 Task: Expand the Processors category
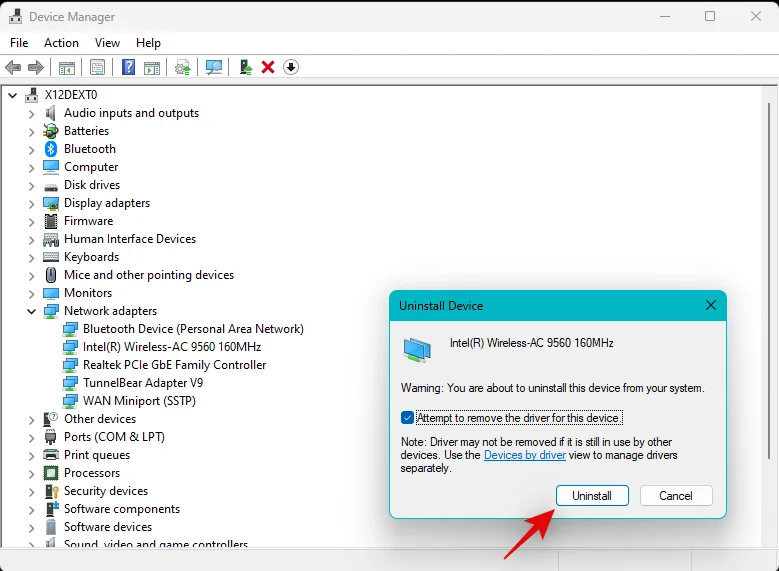point(31,473)
